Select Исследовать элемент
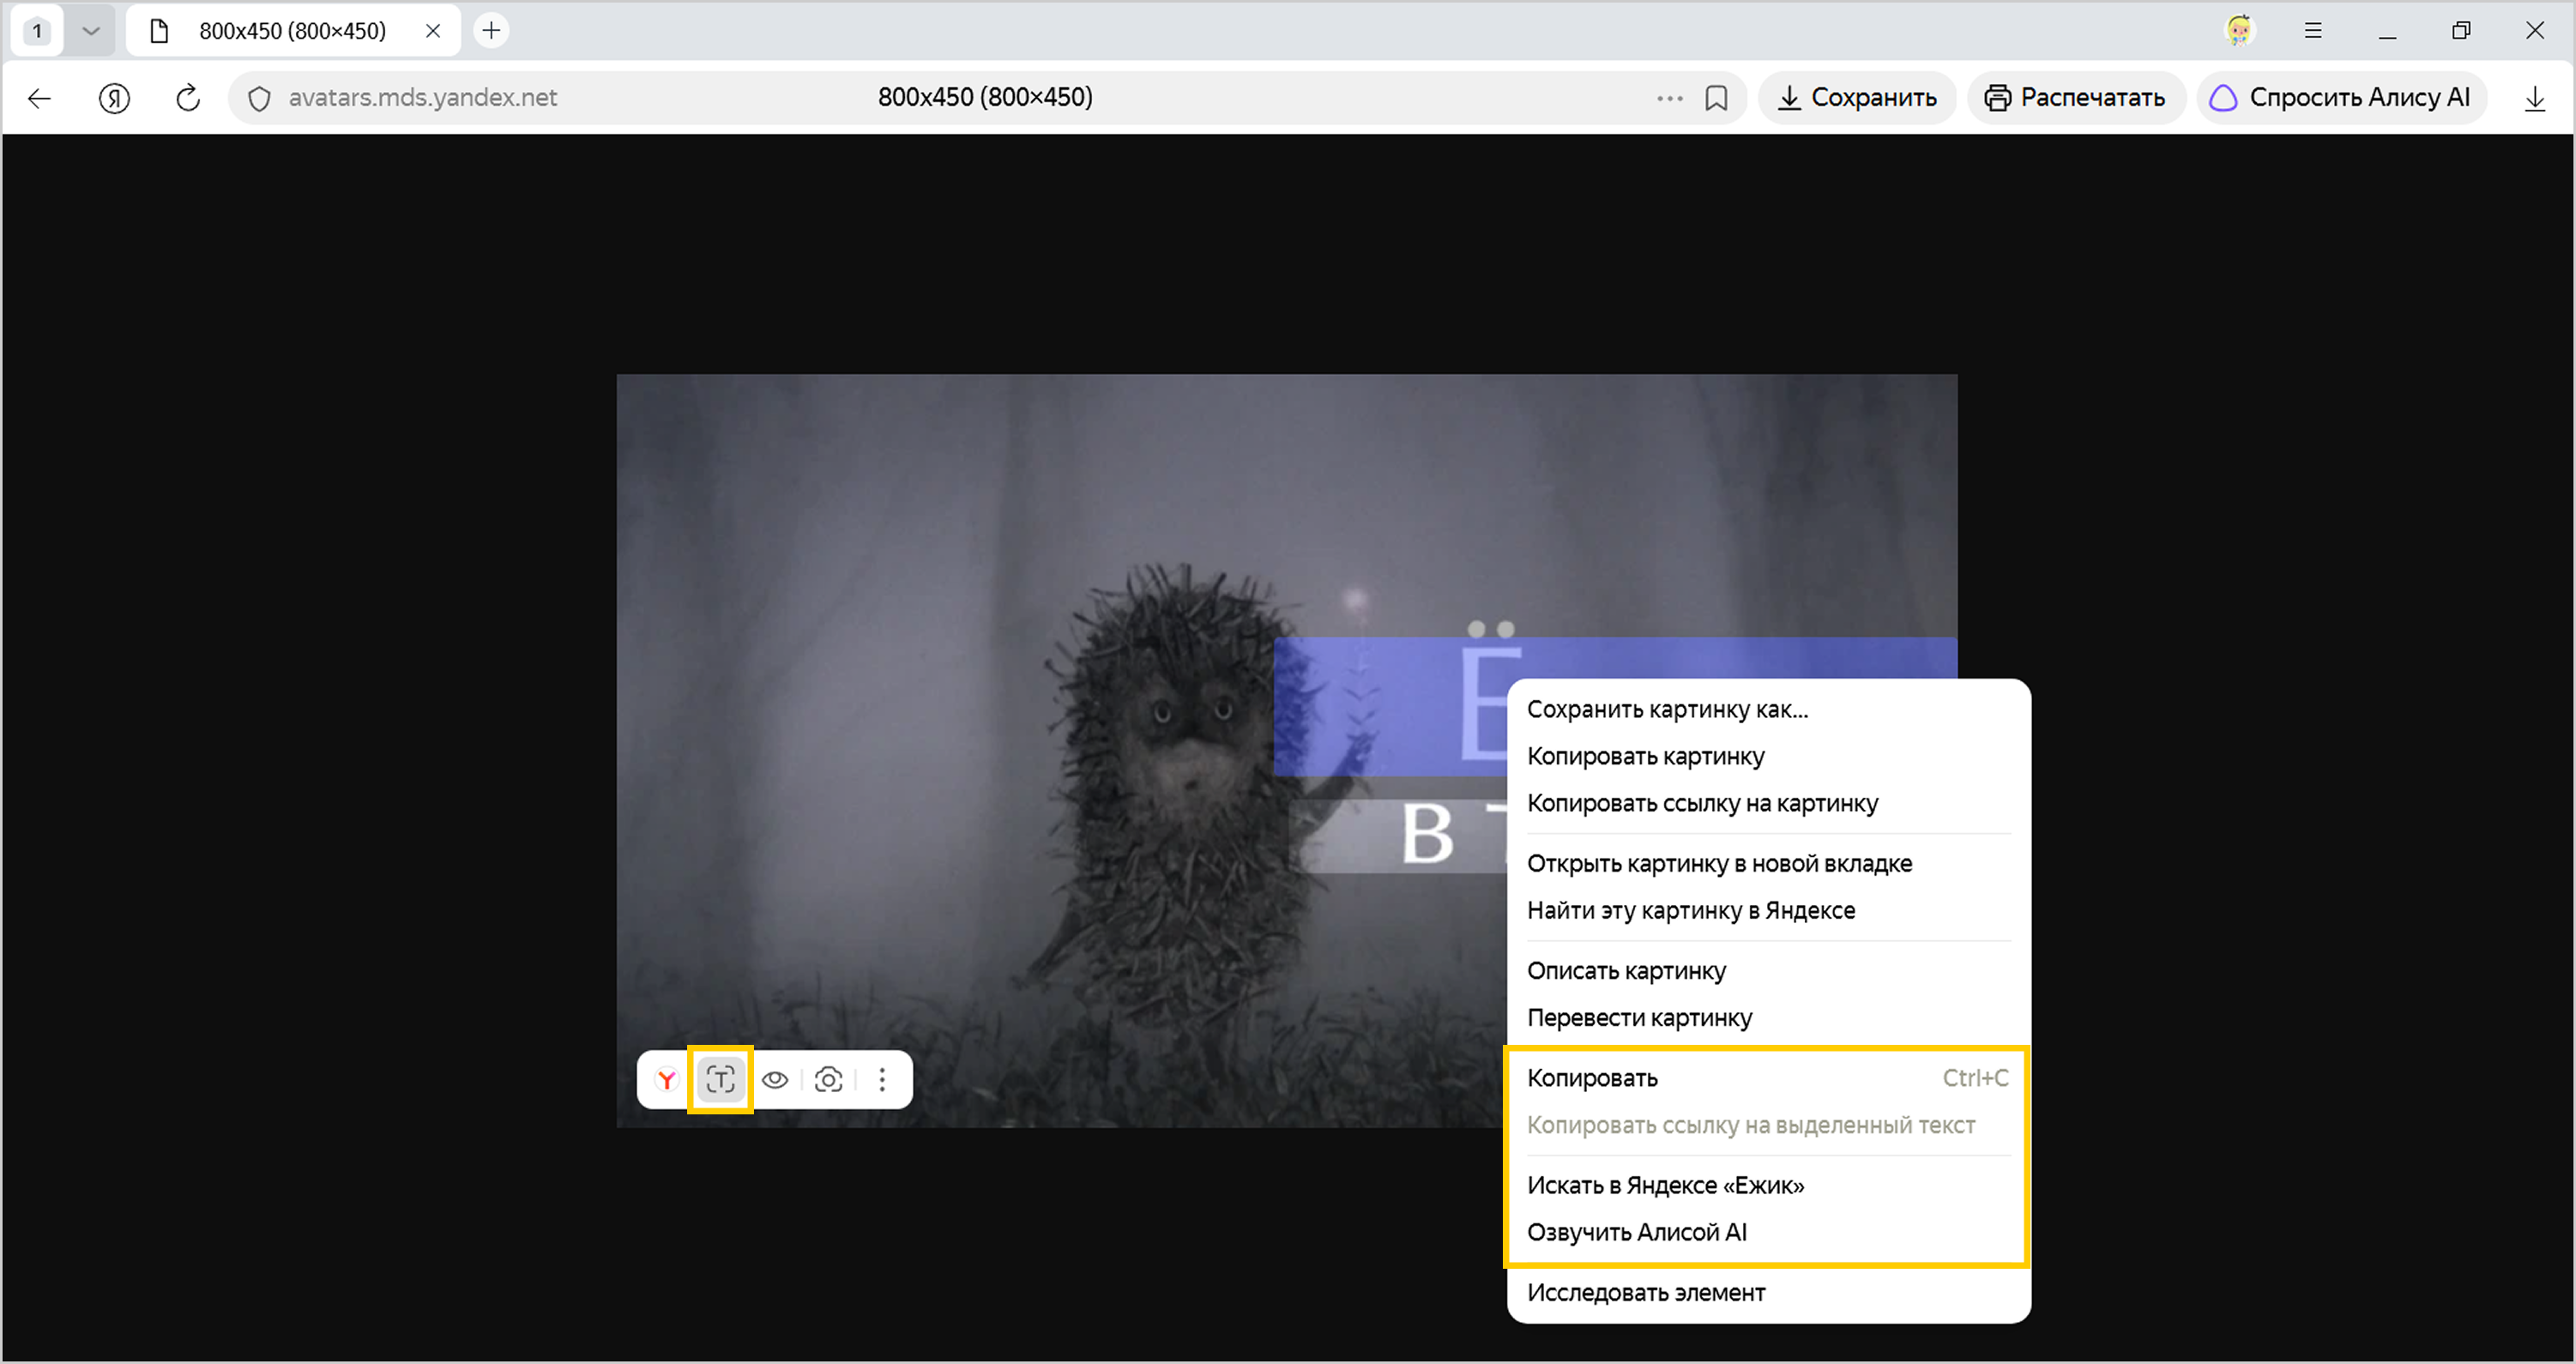The height and width of the screenshot is (1364, 2576). point(1768,1292)
